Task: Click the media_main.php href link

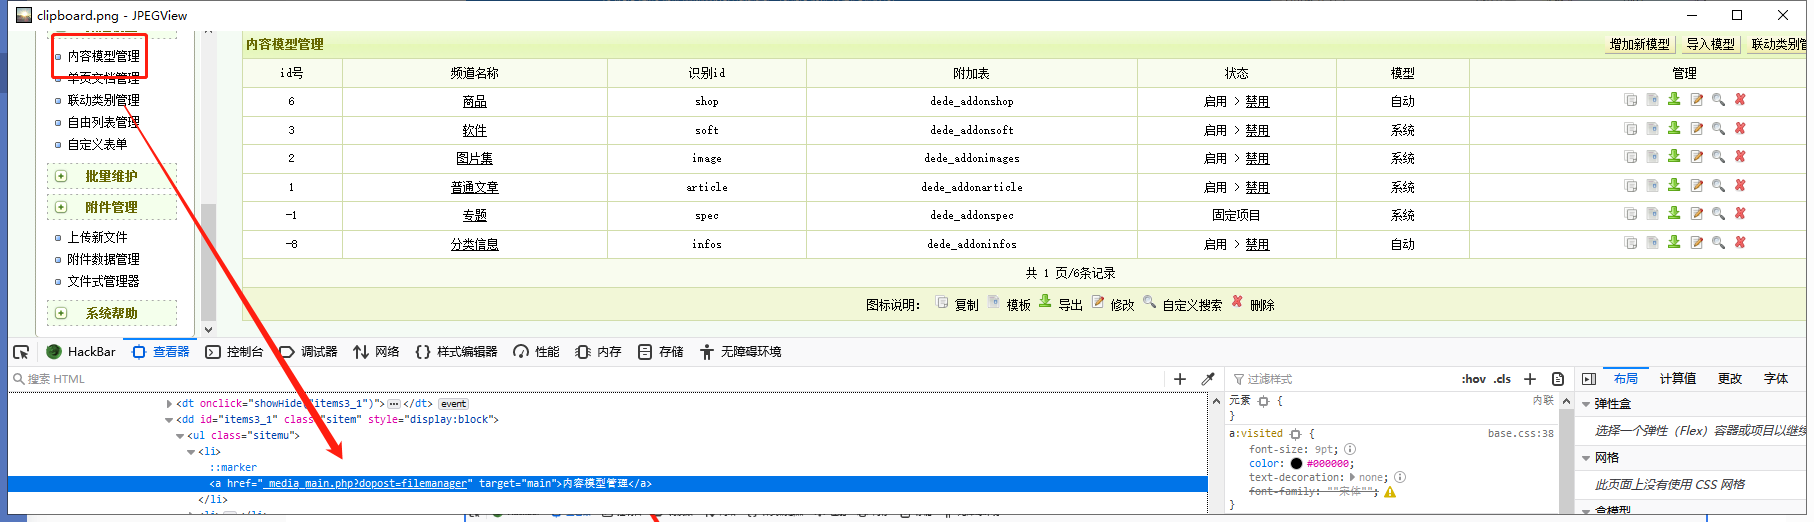Action: (364, 484)
